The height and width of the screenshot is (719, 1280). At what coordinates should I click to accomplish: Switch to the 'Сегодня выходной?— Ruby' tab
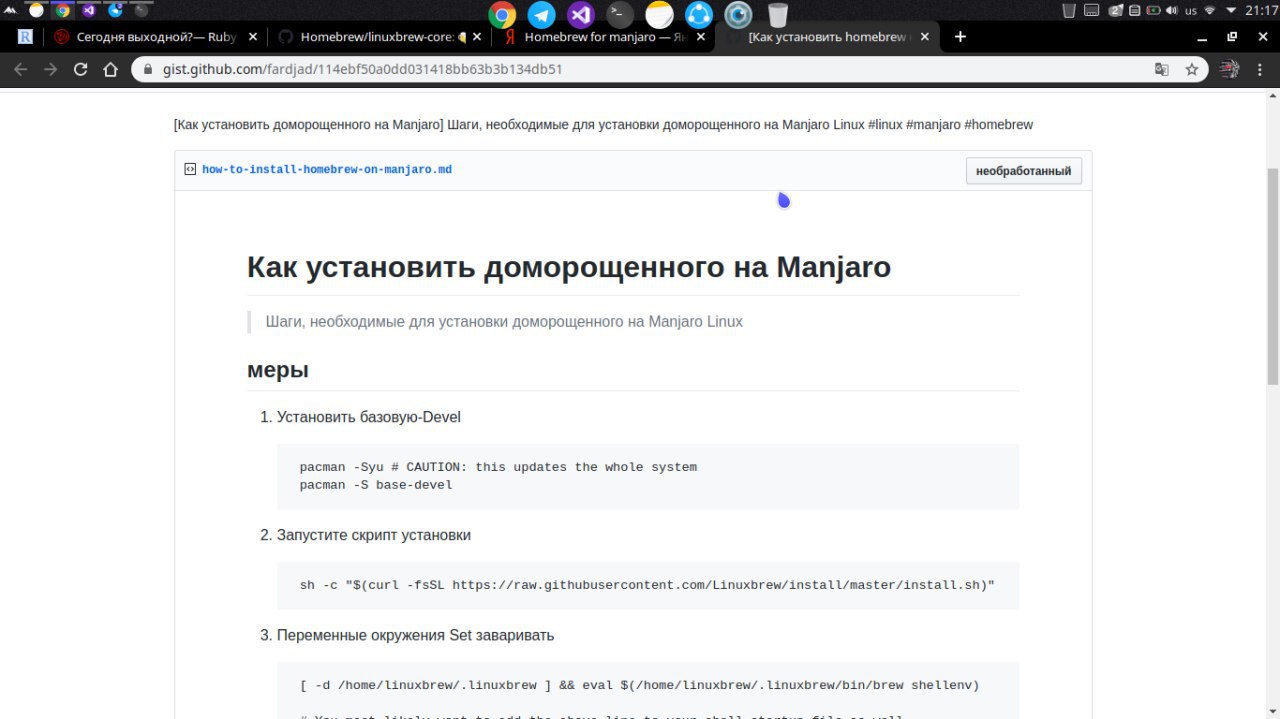(x=157, y=37)
